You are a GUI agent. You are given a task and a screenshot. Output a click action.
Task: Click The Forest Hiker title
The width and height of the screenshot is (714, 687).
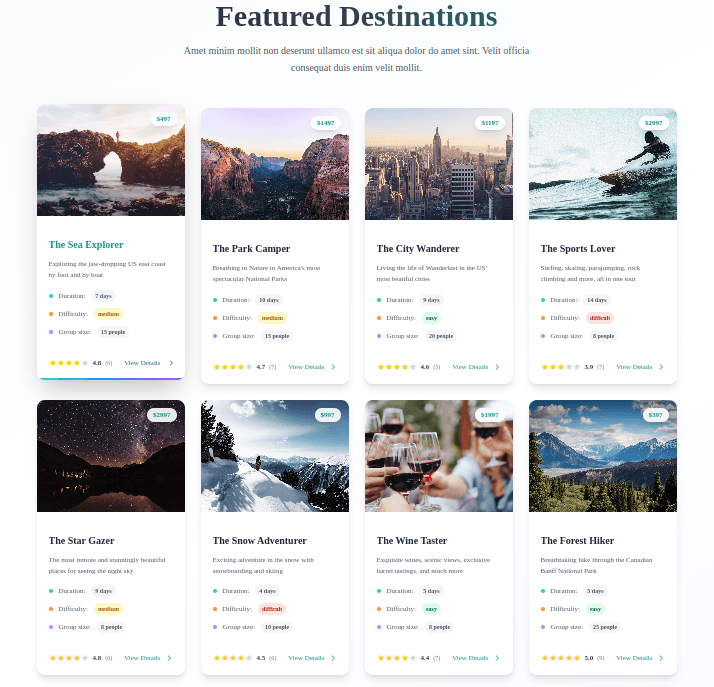[577, 540]
